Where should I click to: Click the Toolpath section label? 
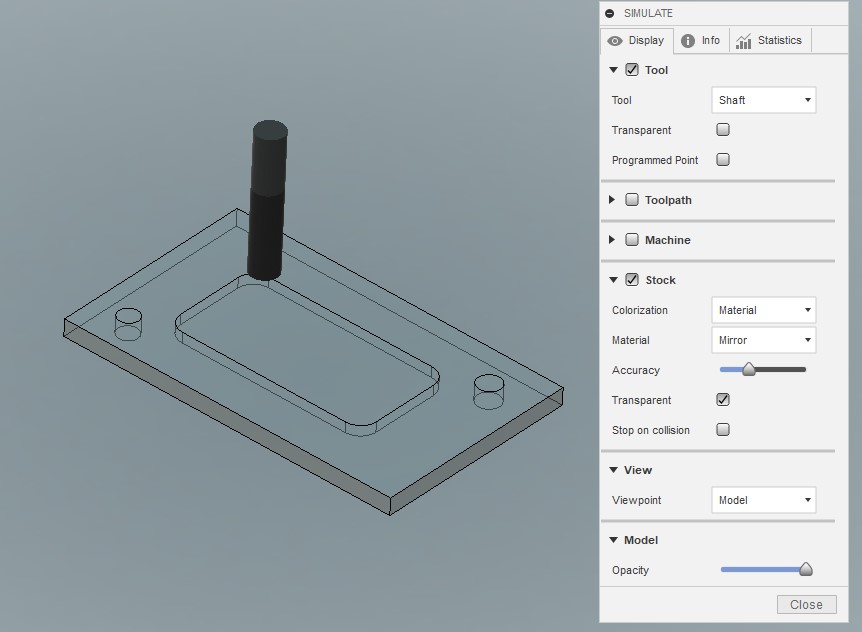click(668, 200)
